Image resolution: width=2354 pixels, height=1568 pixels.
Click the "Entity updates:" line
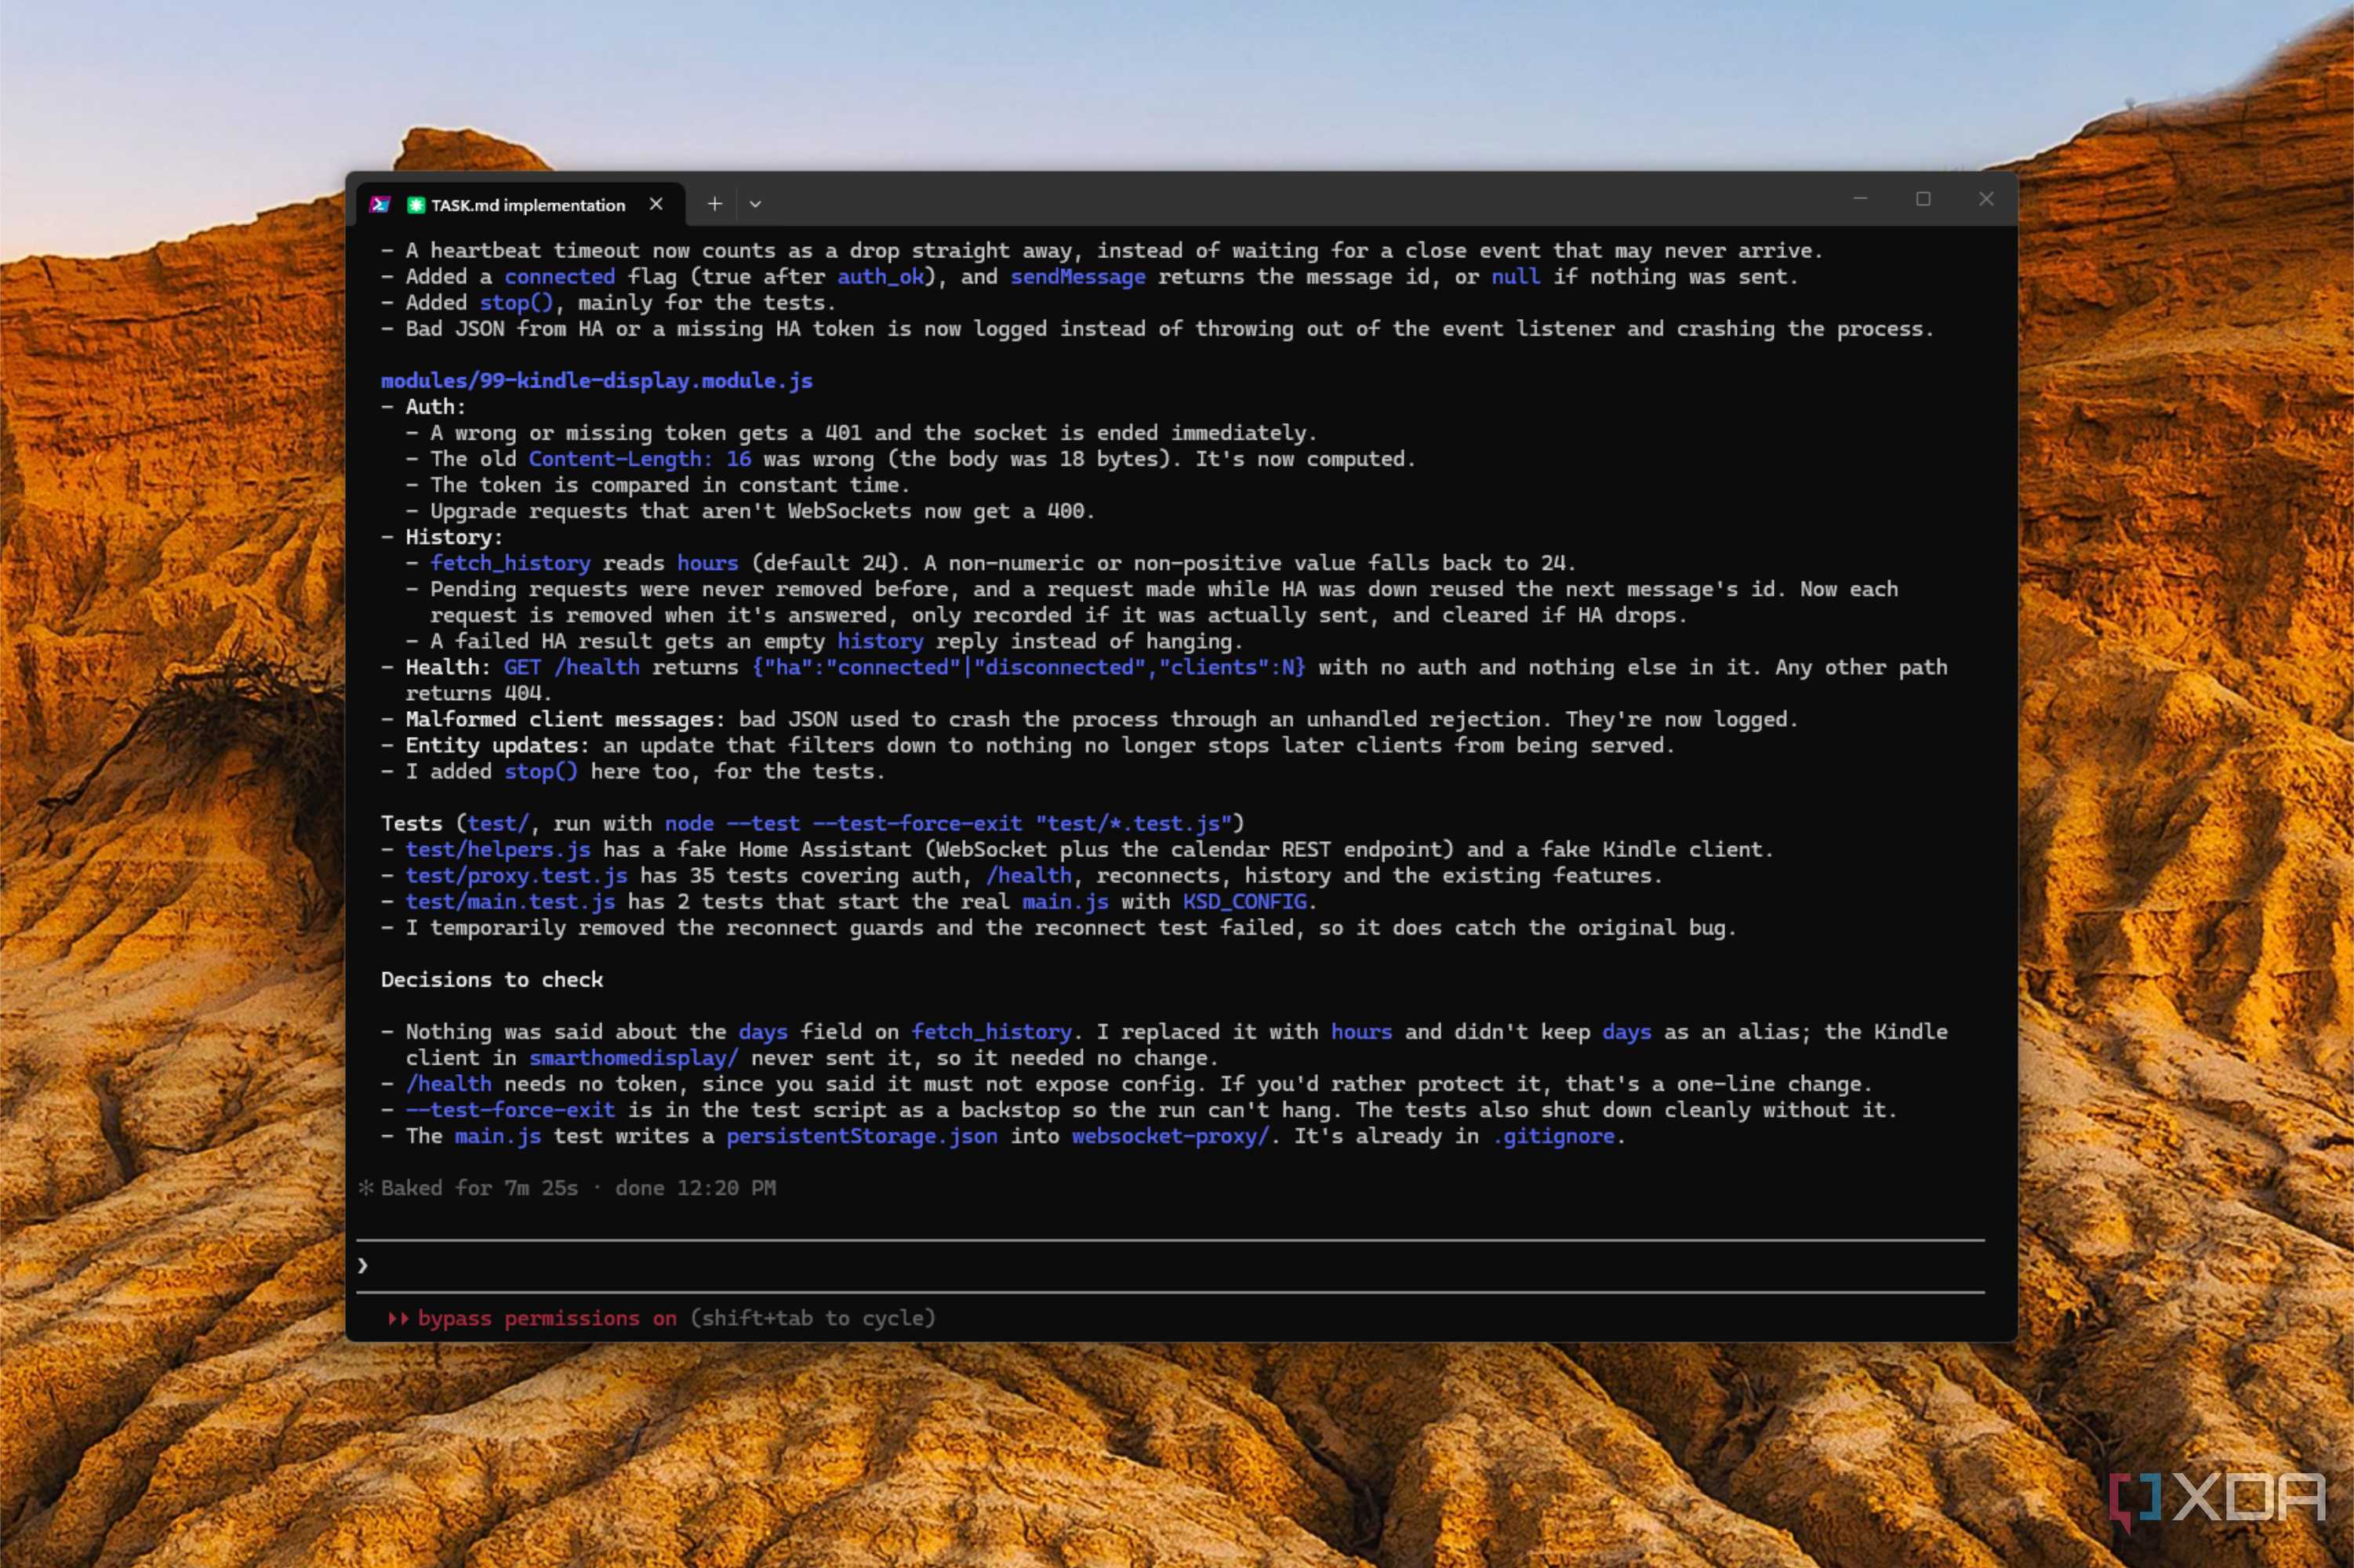[x=1028, y=745]
